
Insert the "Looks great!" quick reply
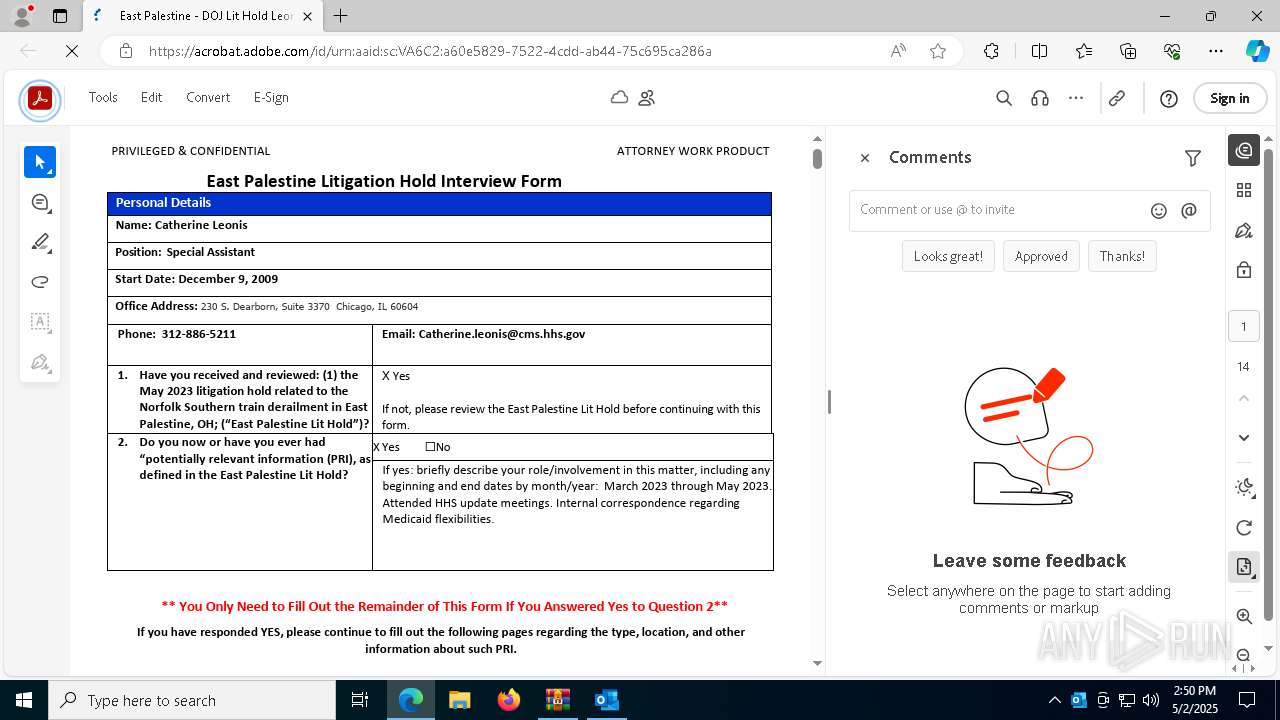pos(948,256)
